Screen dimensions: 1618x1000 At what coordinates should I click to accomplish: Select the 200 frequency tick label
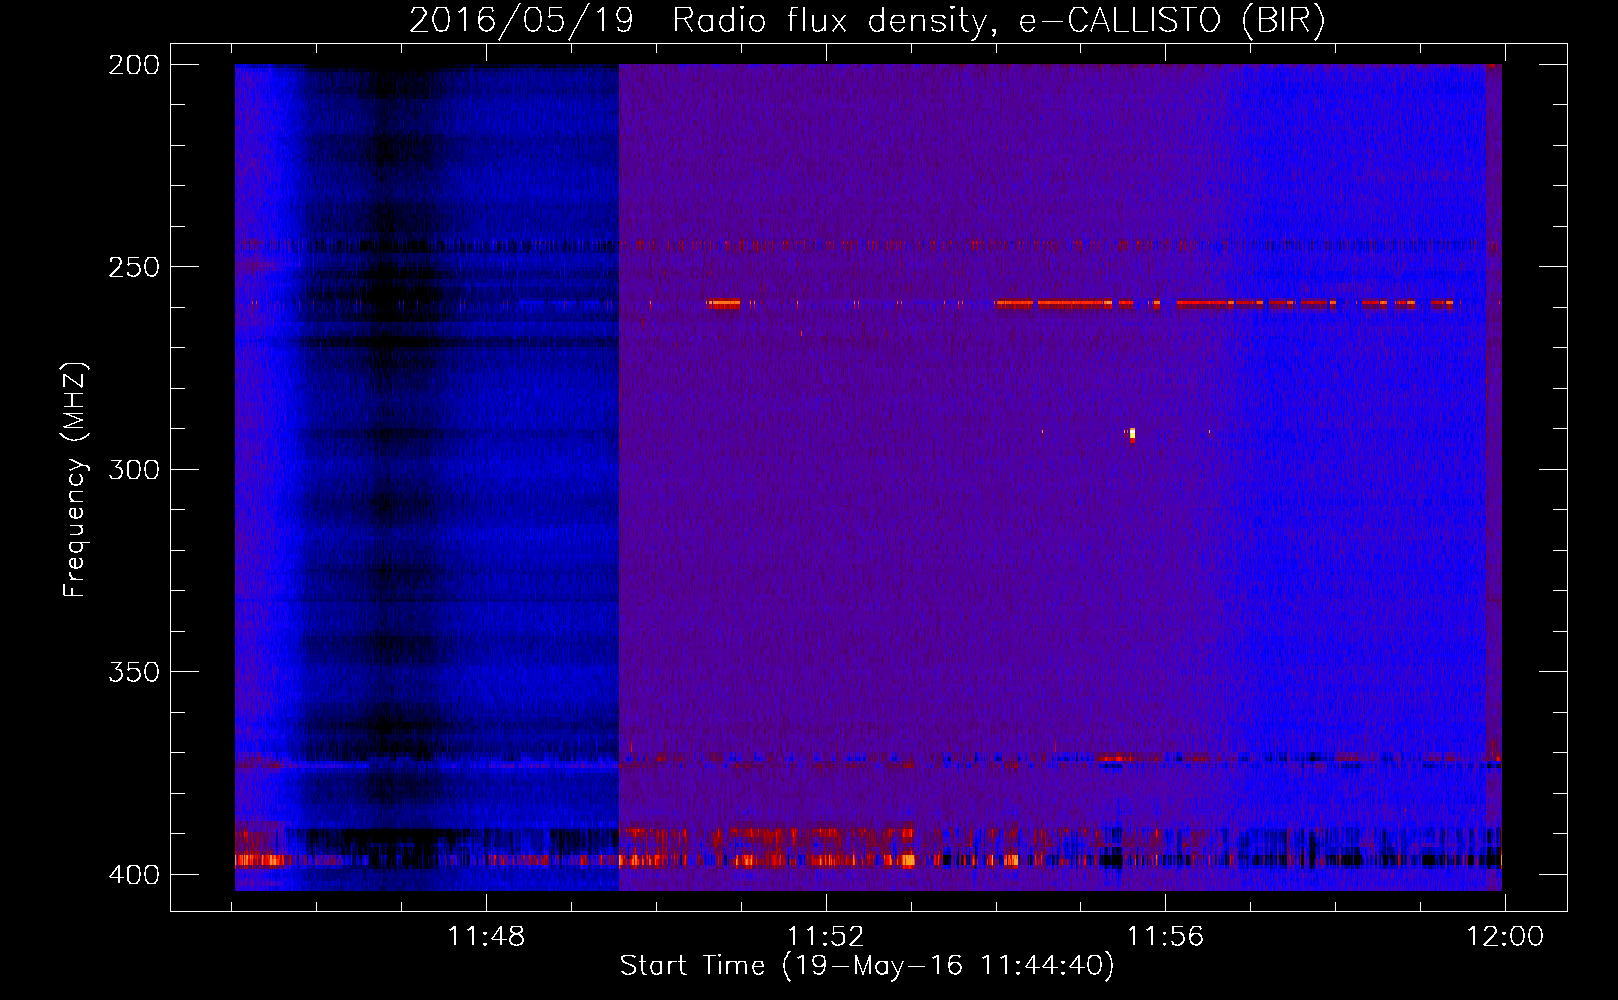coord(134,65)
